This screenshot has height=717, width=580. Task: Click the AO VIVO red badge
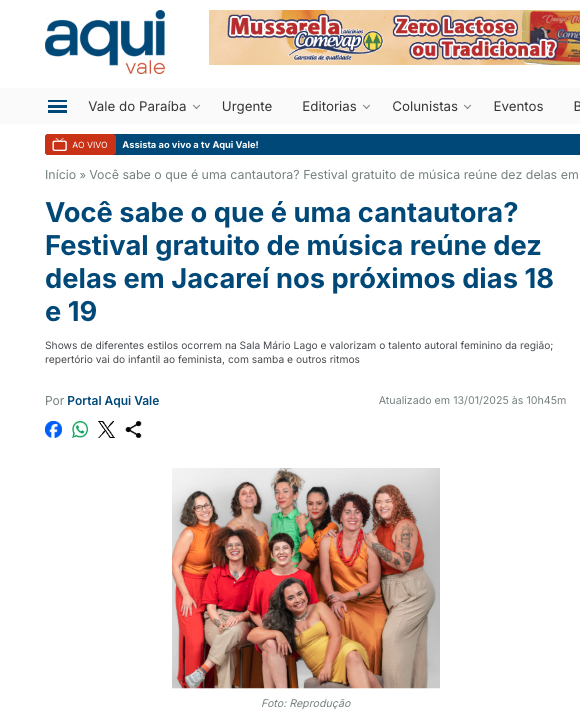pos(81,145)
